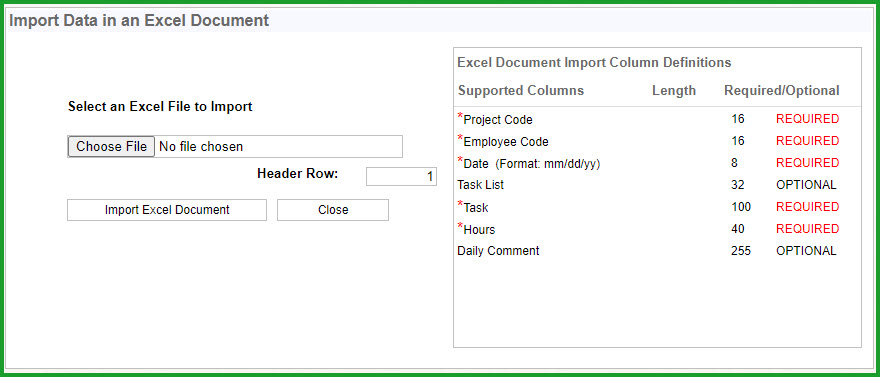Click OPTIONAL next to Task List
Screen dimensions: 880x377
806,185
